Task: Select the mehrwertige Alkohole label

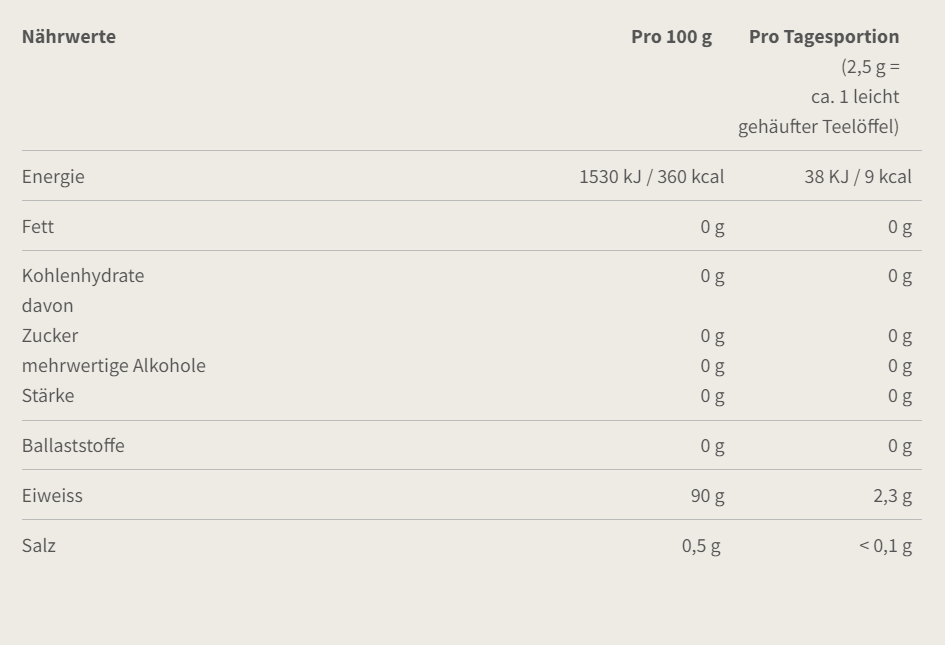Action: click(113, 366)
